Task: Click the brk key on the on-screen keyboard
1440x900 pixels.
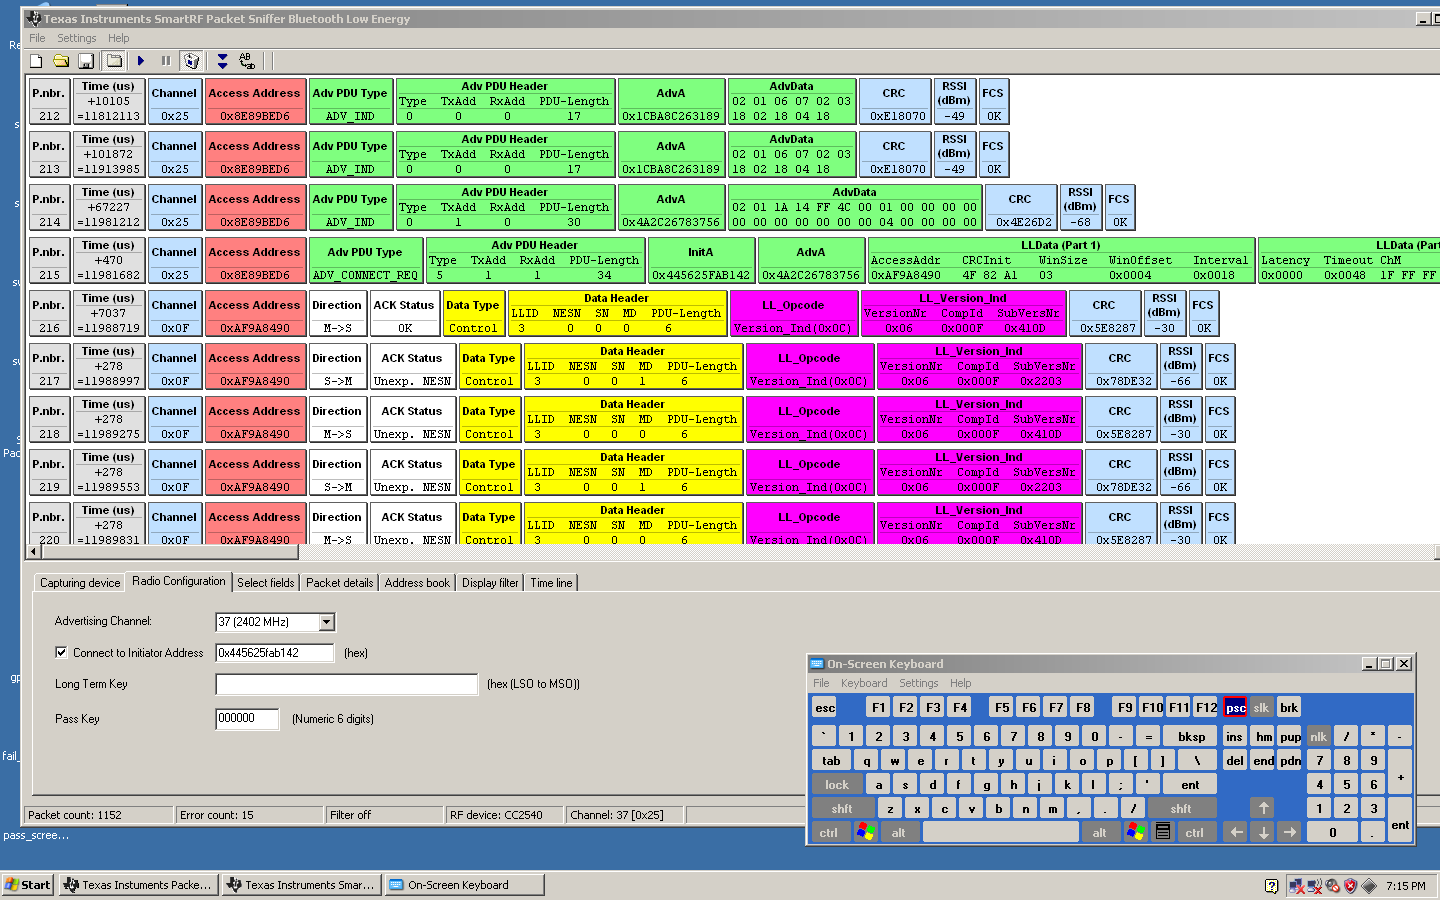Action: (1289, 708)
